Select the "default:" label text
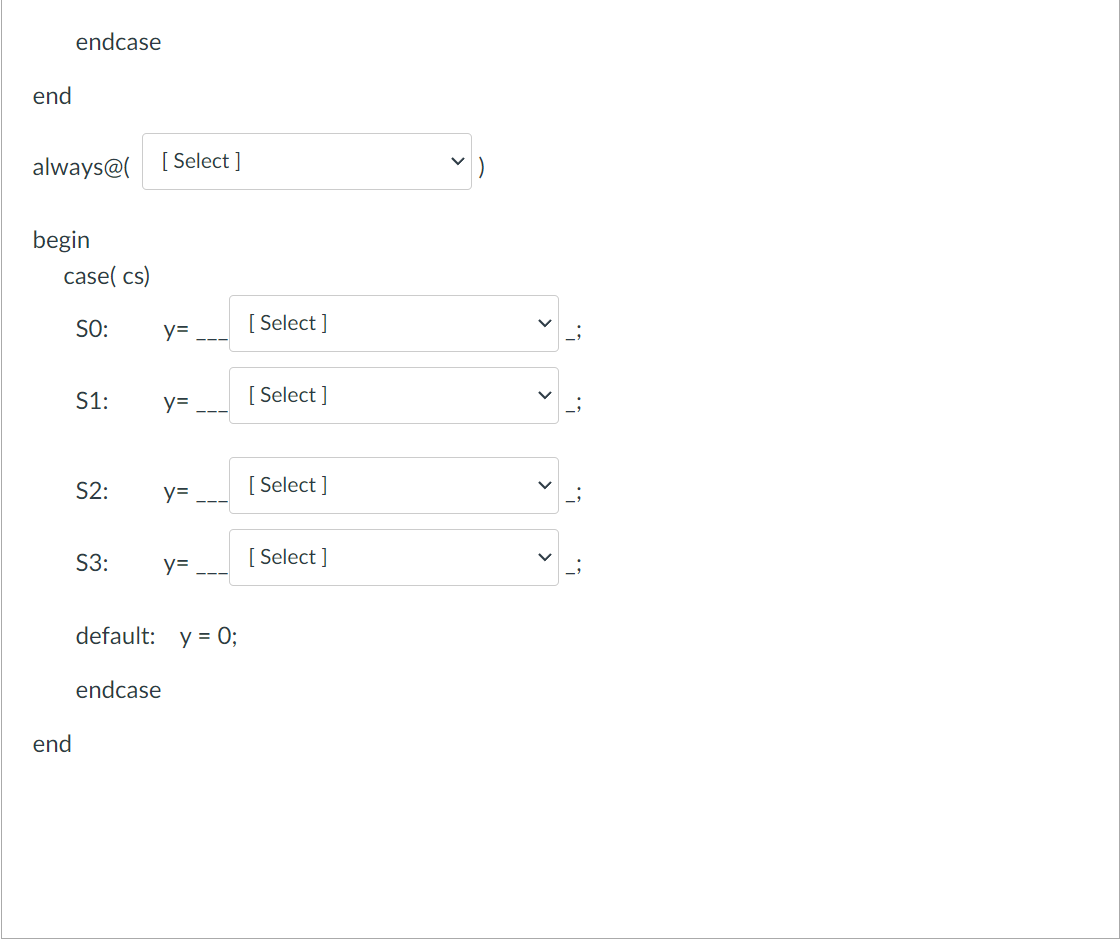This screenshot has height=940, width=1120. click(115, 636)
